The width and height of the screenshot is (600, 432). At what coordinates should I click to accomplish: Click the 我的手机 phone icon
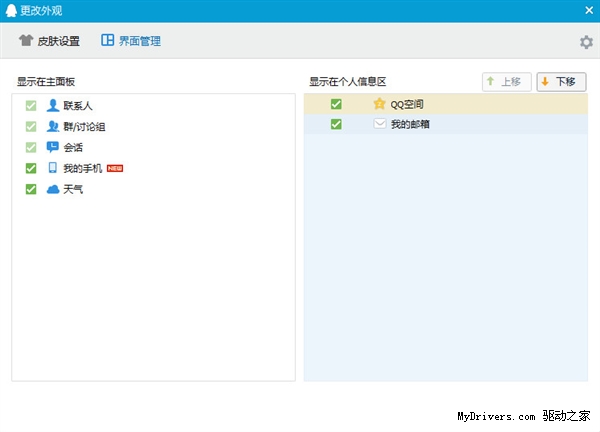[53, 168]
